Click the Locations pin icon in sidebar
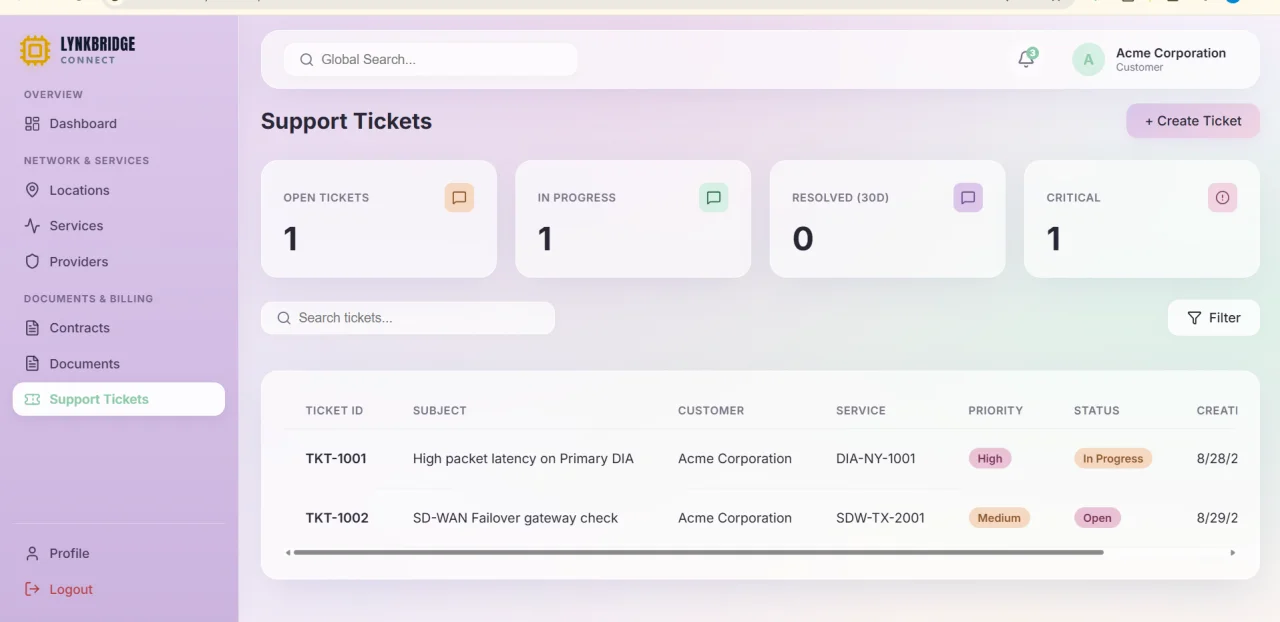This screenshot has height=622, width=1280. (x=32, y=190)
